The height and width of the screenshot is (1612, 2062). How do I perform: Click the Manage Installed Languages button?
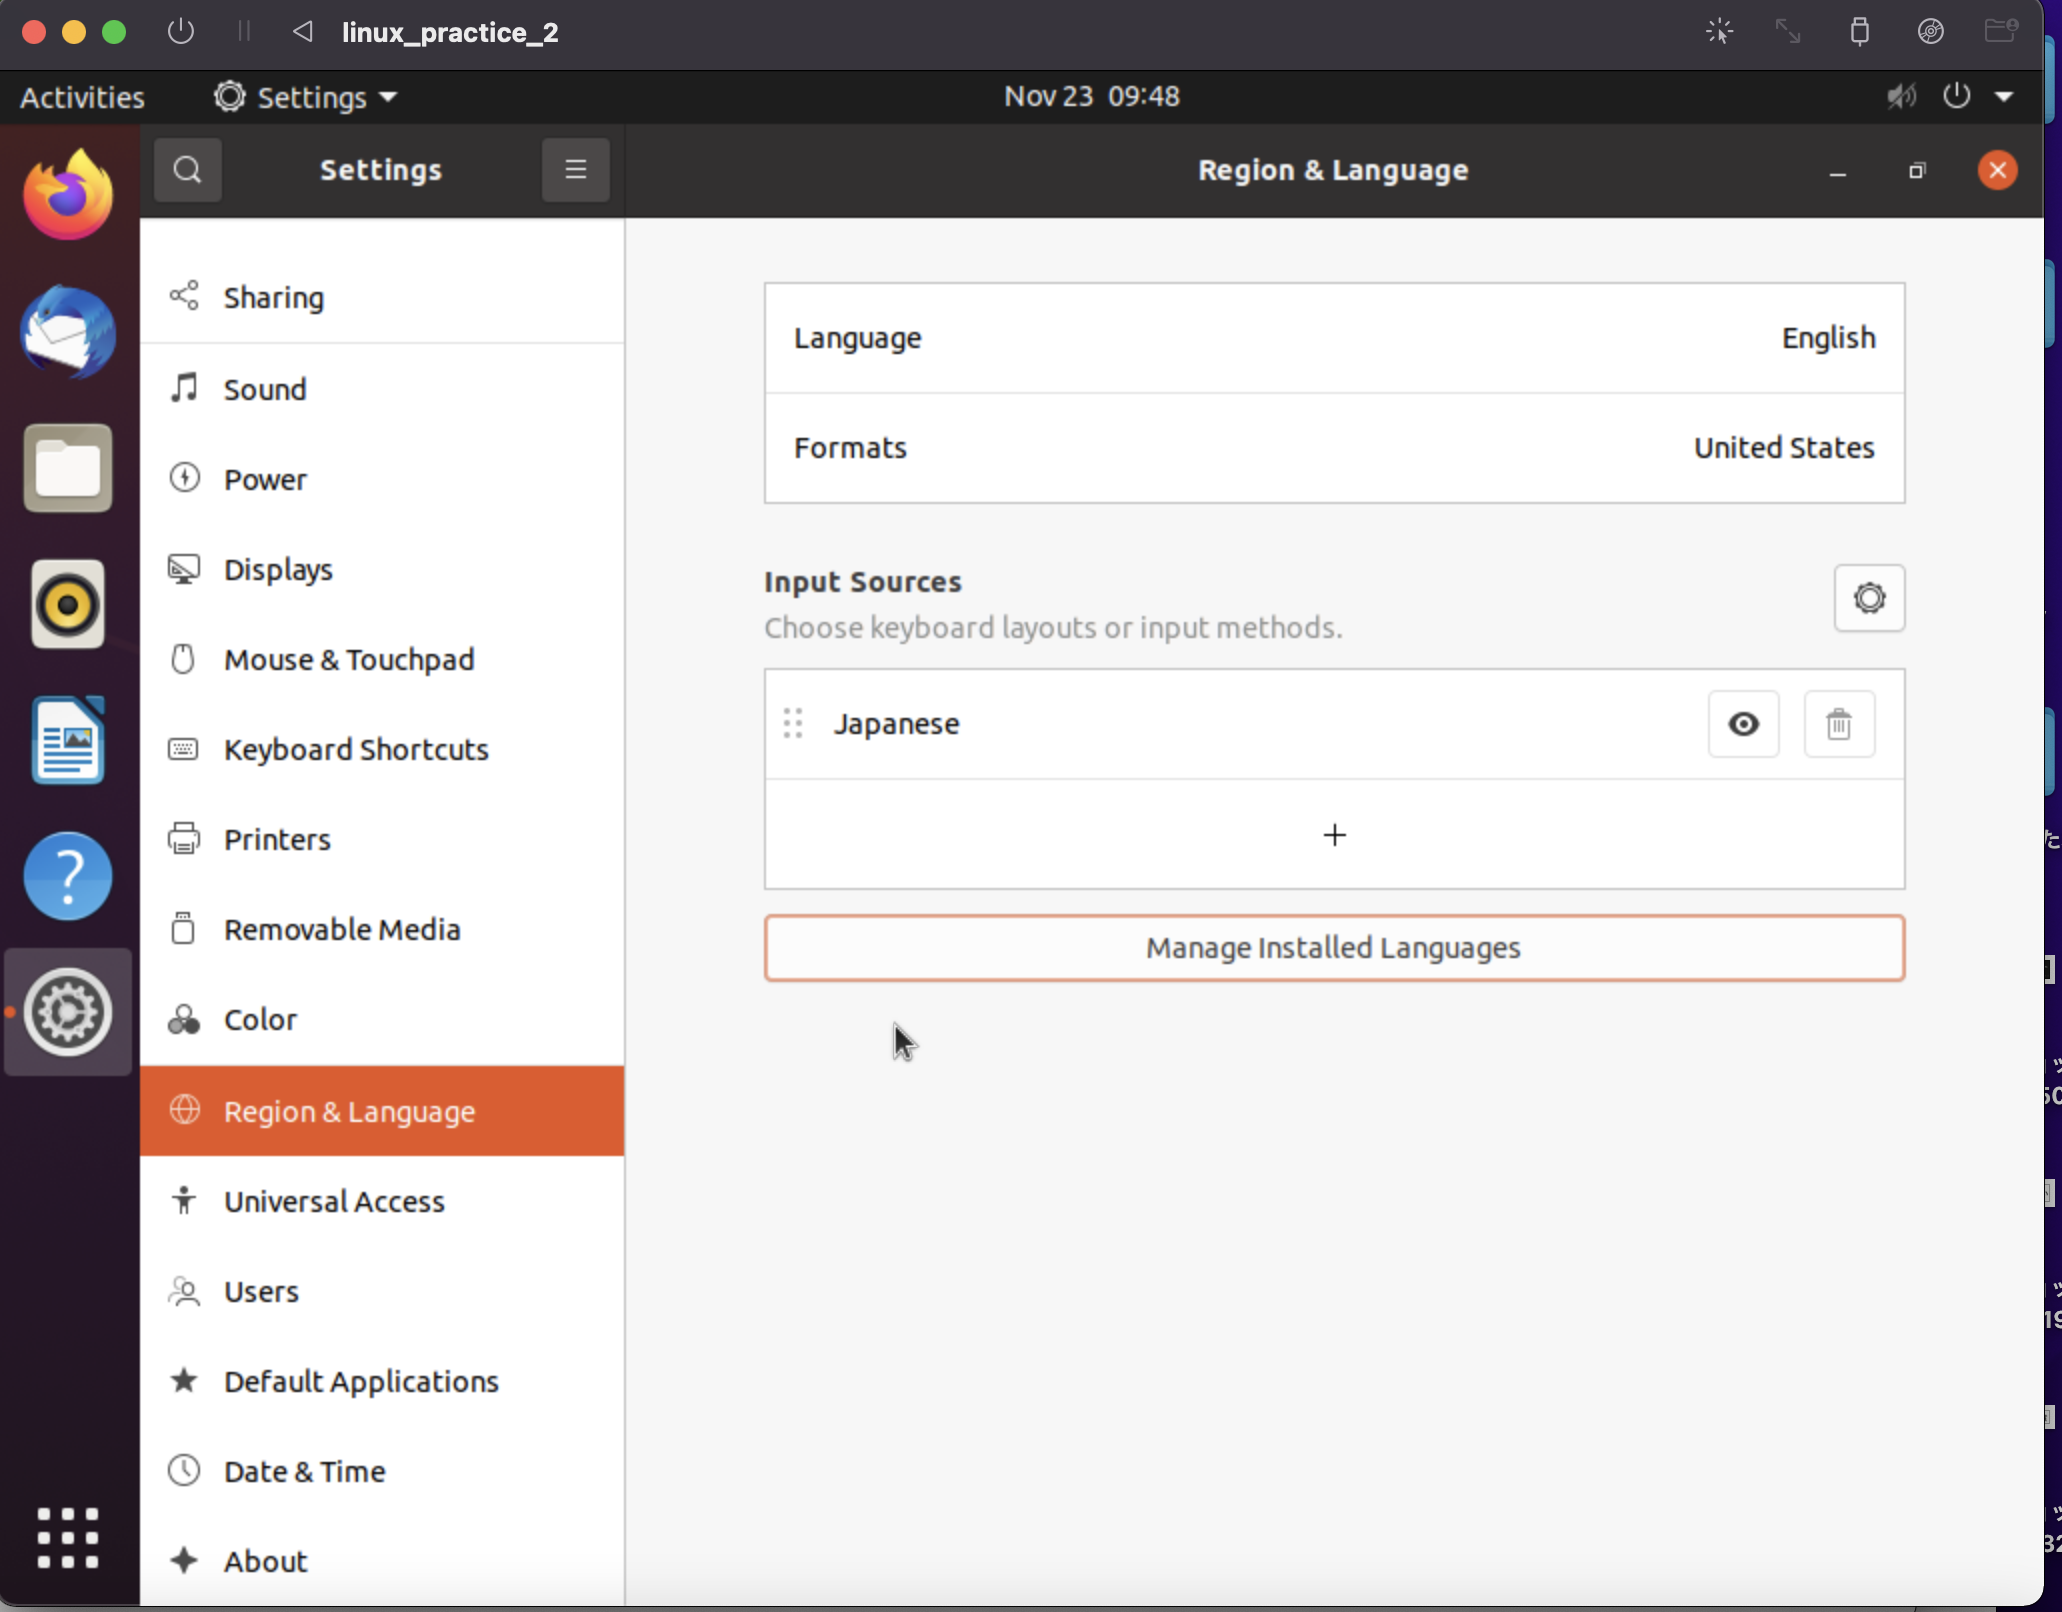point(1334,947)
